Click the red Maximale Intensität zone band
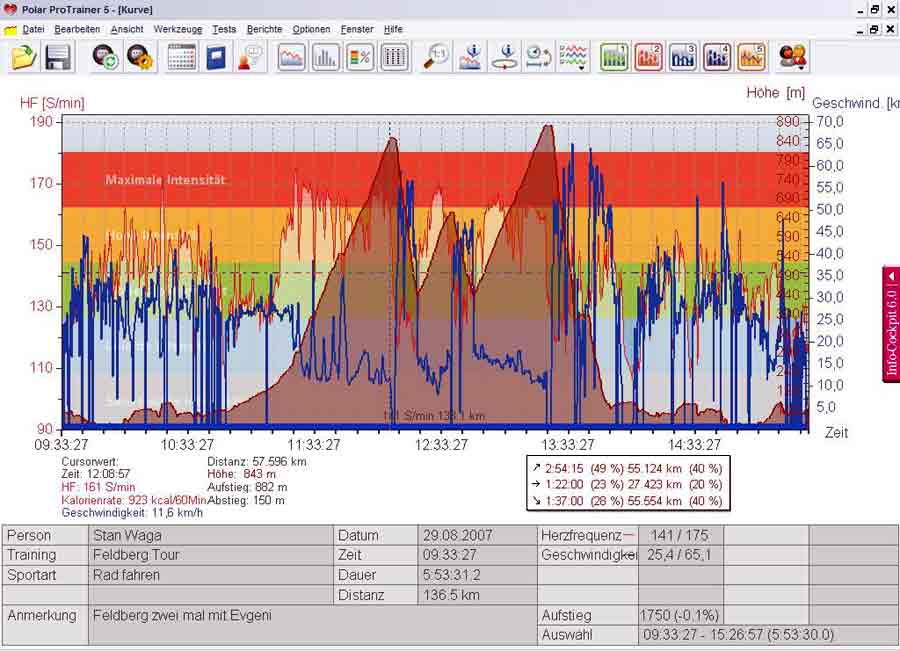The image size is (900, 651). [165, 180]
